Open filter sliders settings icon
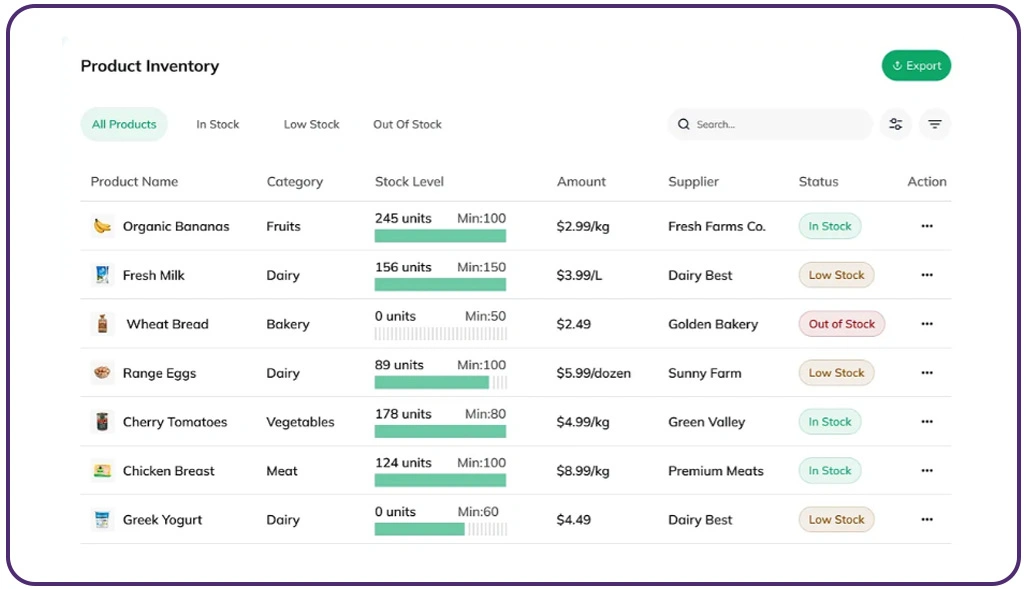Viewport: 1026px width, 589px height. (896, 124)
